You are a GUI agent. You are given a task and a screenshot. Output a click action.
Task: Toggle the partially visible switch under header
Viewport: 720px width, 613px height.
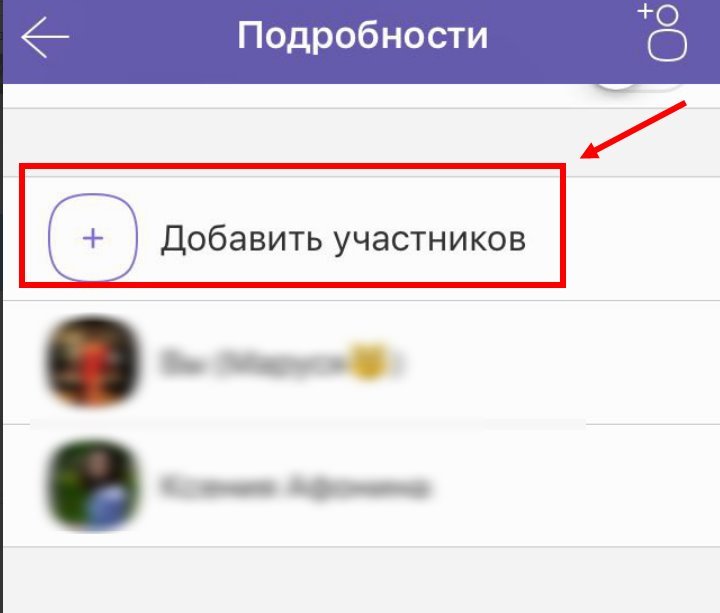[x=638, y=87]
